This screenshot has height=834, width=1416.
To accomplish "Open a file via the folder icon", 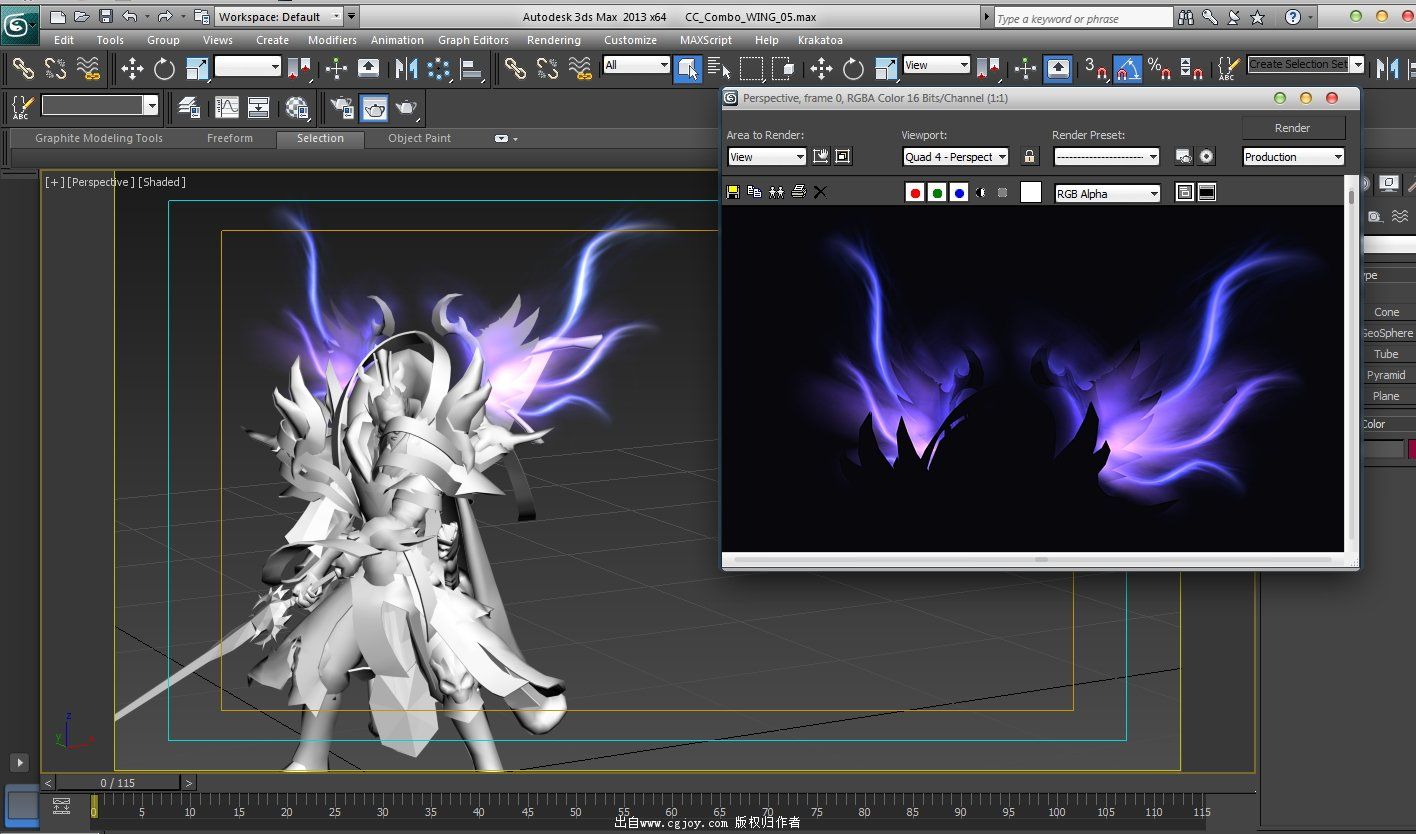I will [81, 17].
